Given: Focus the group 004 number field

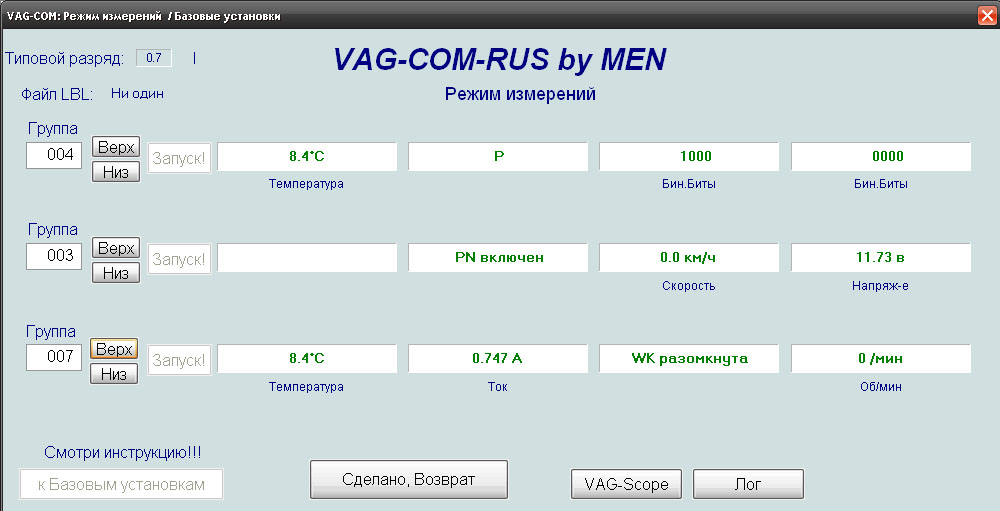Looking at the screenshot, I should [53, 155].
